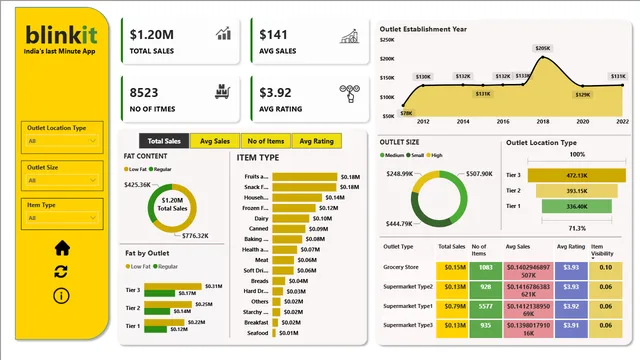Click the $3.91 avg rating cell
The width and height of the screenshot is (640, 360).
click(571, 329)
